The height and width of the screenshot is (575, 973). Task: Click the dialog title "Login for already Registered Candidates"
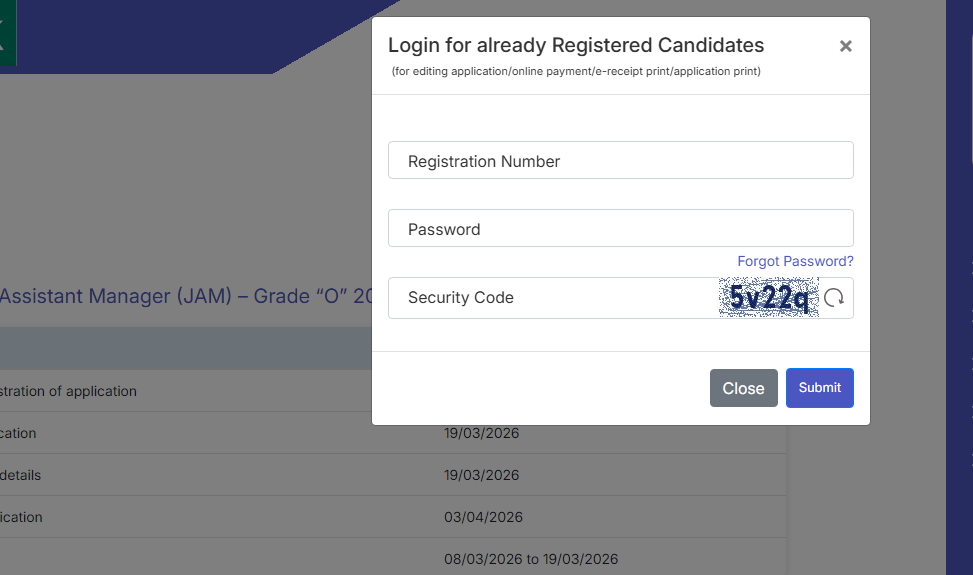(575, 45)
